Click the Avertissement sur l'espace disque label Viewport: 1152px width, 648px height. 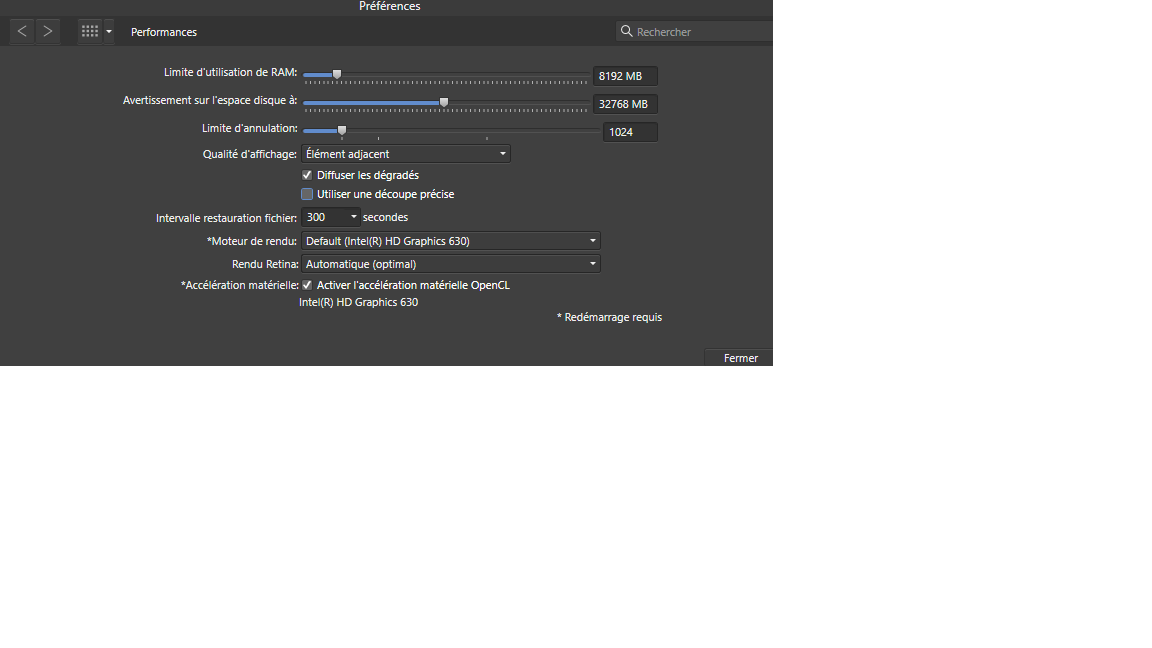click(x=210, y=100)
